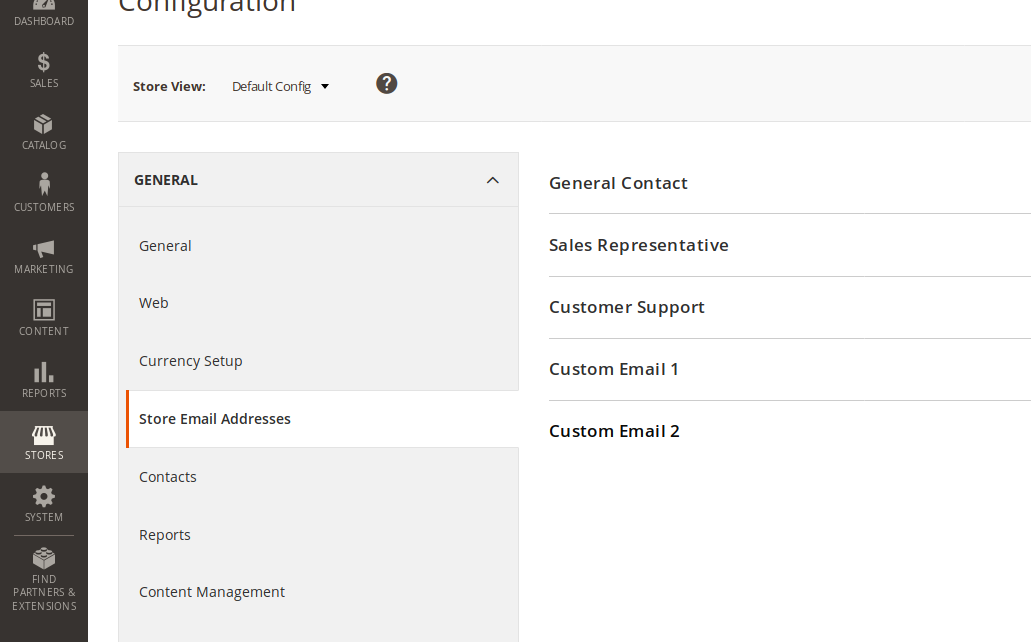
Task: Expand the Custom Email 1 section
Action: tap(613, 369)
